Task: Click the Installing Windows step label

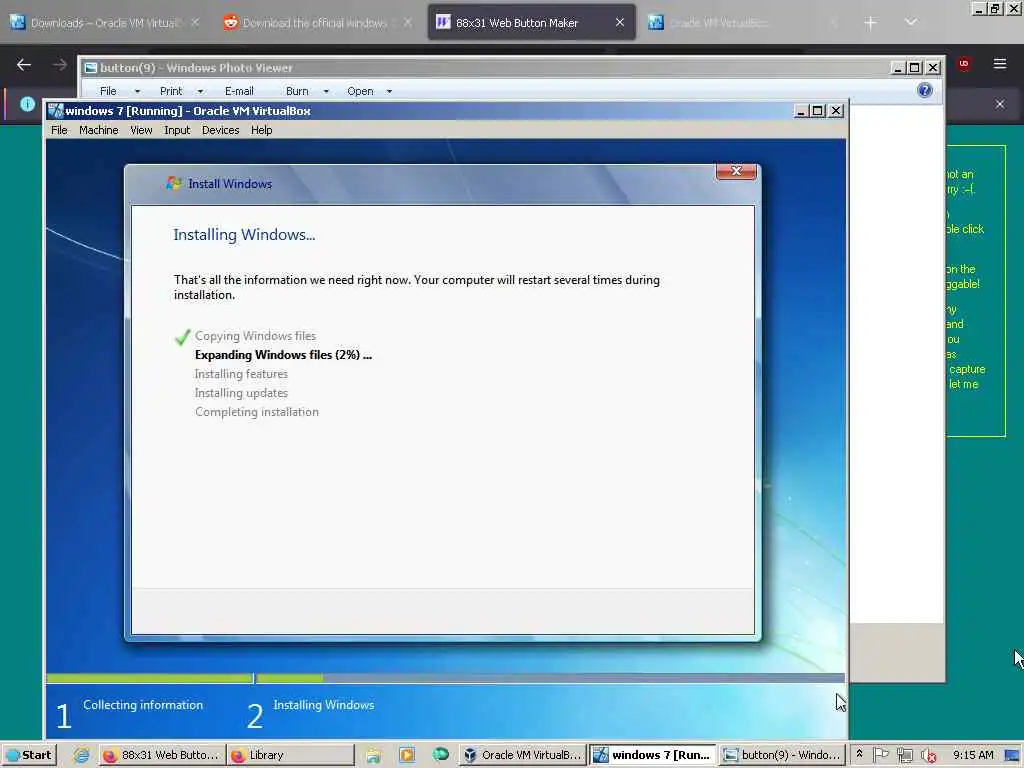Action: click(323, 705)
